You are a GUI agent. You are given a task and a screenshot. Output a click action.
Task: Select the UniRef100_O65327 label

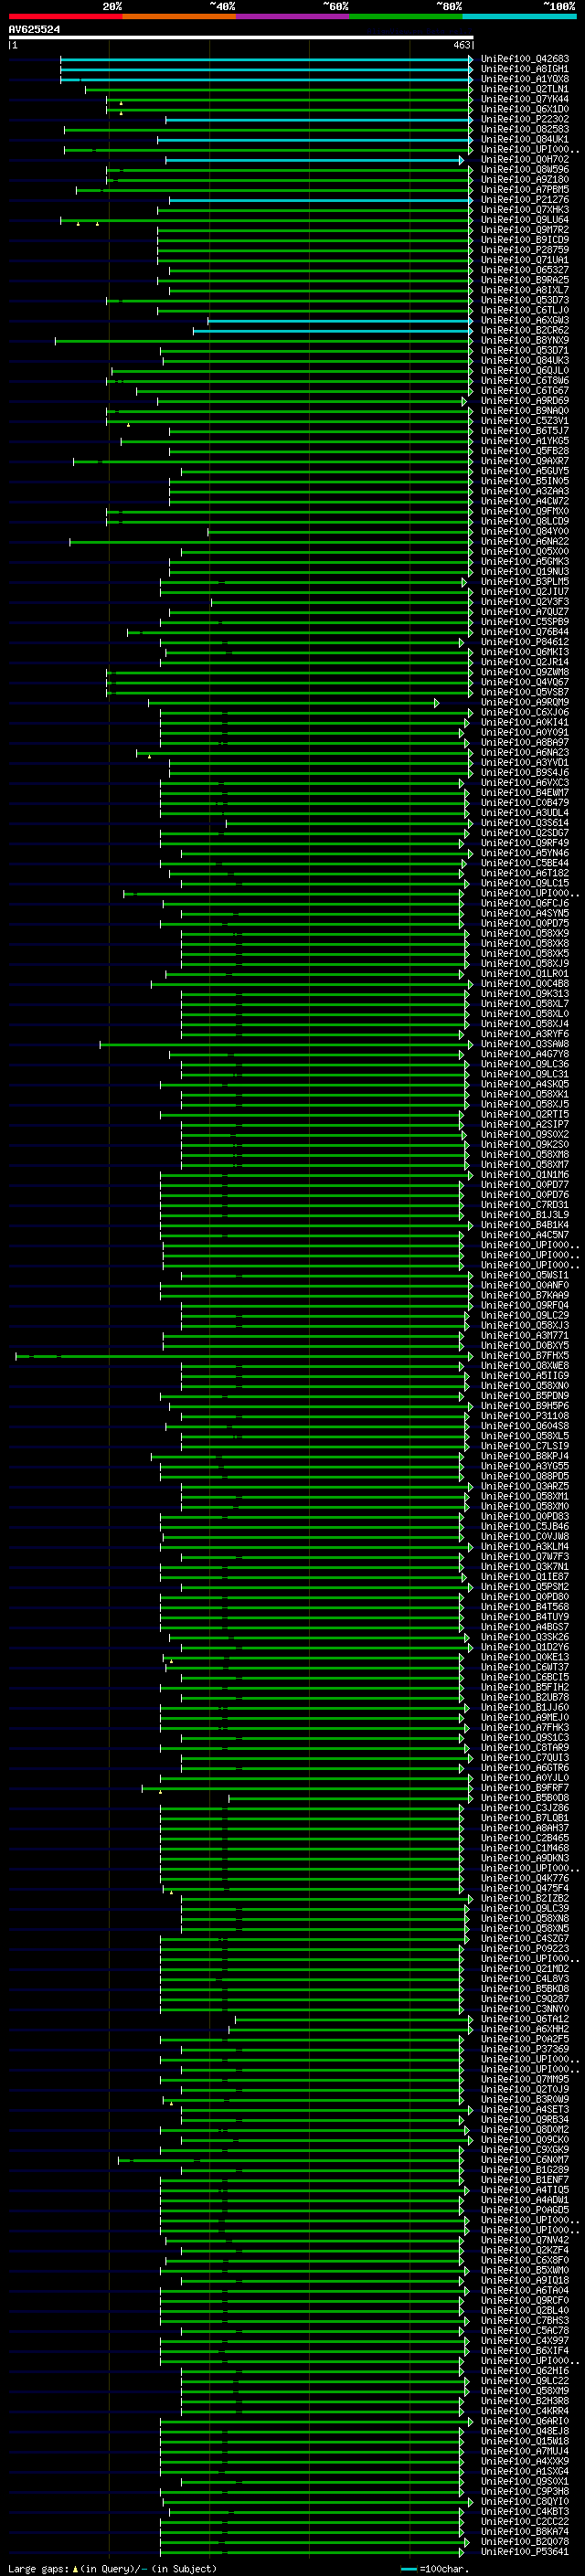pyautogui.click(x=525, y=270)
